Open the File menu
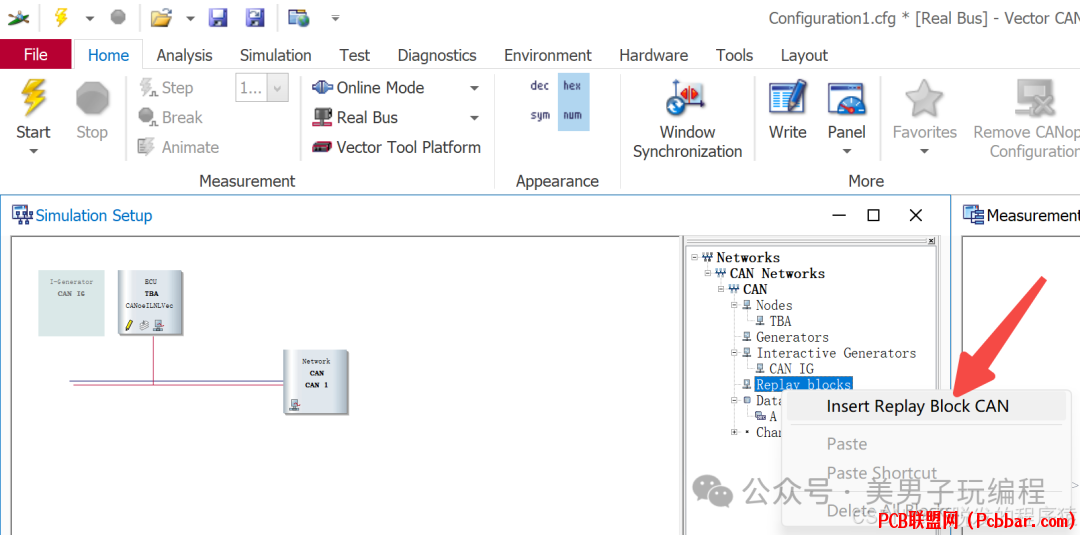 [x=36, y=55]
